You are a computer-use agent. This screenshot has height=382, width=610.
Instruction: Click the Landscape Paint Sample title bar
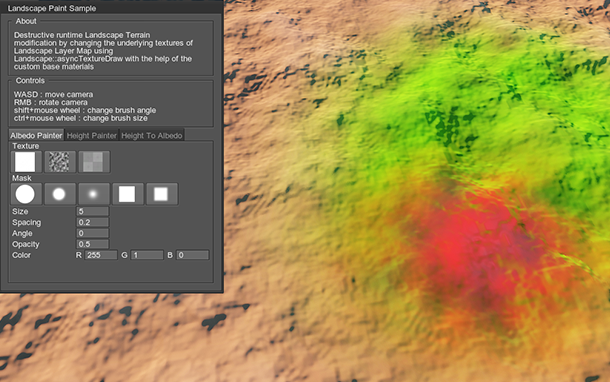click(x=112, y=8)
